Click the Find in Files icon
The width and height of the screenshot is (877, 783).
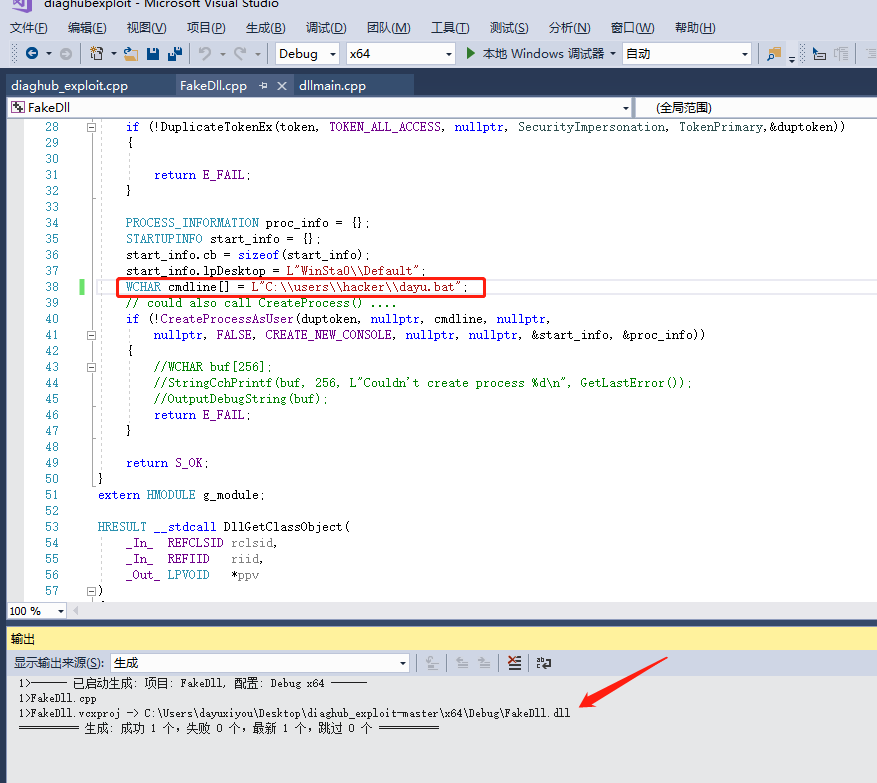point(774,54)
